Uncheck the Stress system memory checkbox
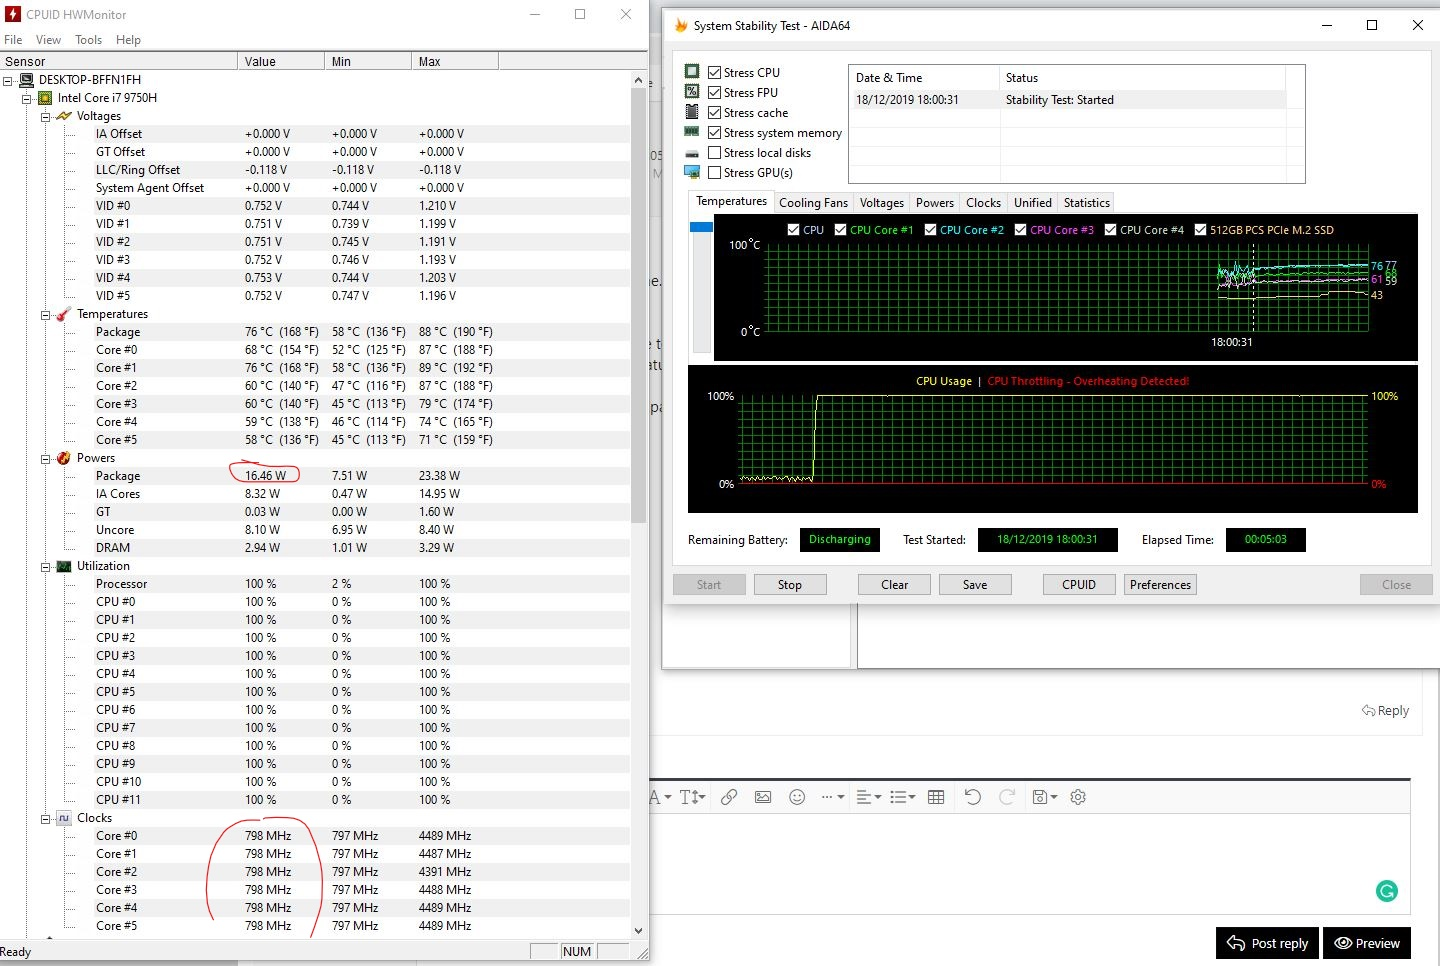Image resolution: width=1440 pixels, height=966 pixels. (714, 132)
